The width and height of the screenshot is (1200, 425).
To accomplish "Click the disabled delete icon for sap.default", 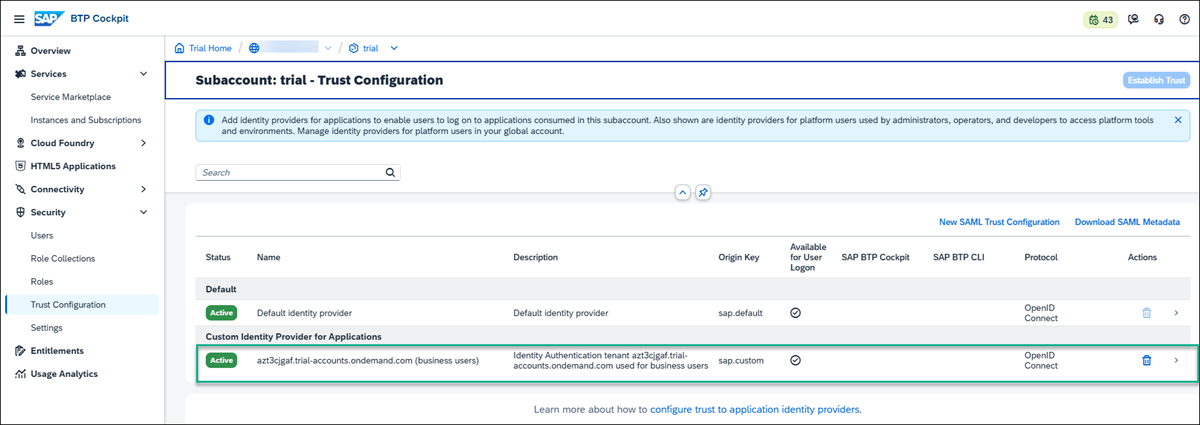I will (x=1147, y=312).
